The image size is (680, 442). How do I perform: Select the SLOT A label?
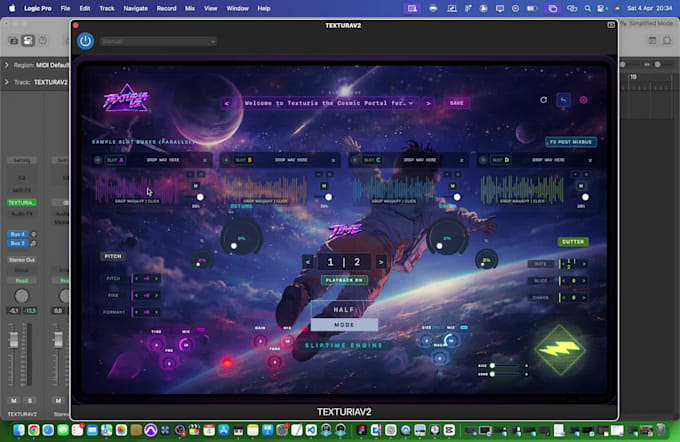click(x=115, y=160)
